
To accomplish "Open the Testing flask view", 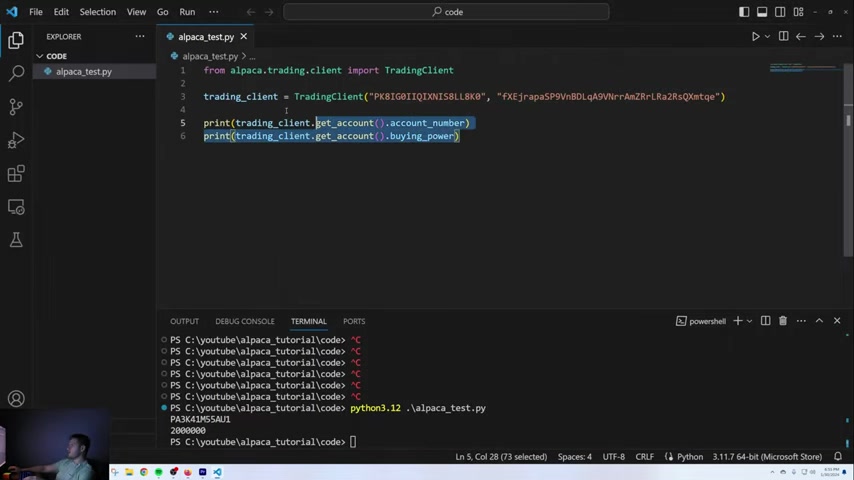I will tap(16, 240).
